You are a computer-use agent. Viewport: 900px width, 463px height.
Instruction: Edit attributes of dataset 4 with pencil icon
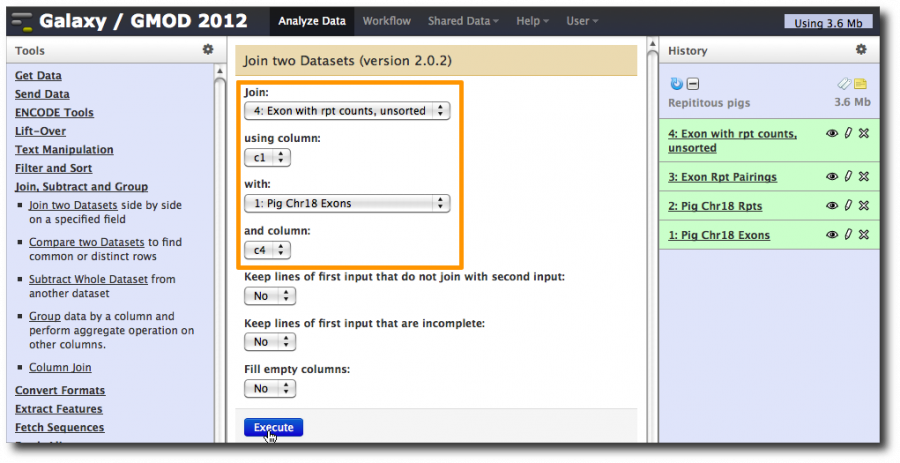(848, 134)
